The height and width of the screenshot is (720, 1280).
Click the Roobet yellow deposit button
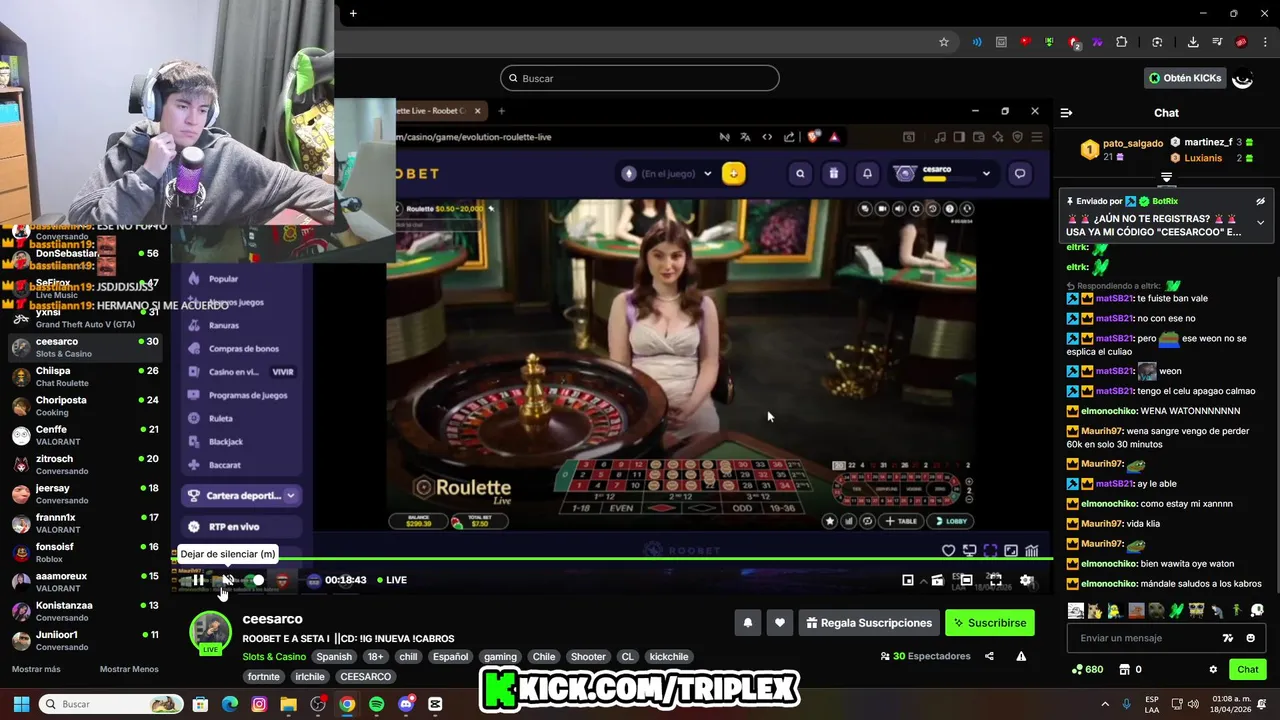(733, 174)
